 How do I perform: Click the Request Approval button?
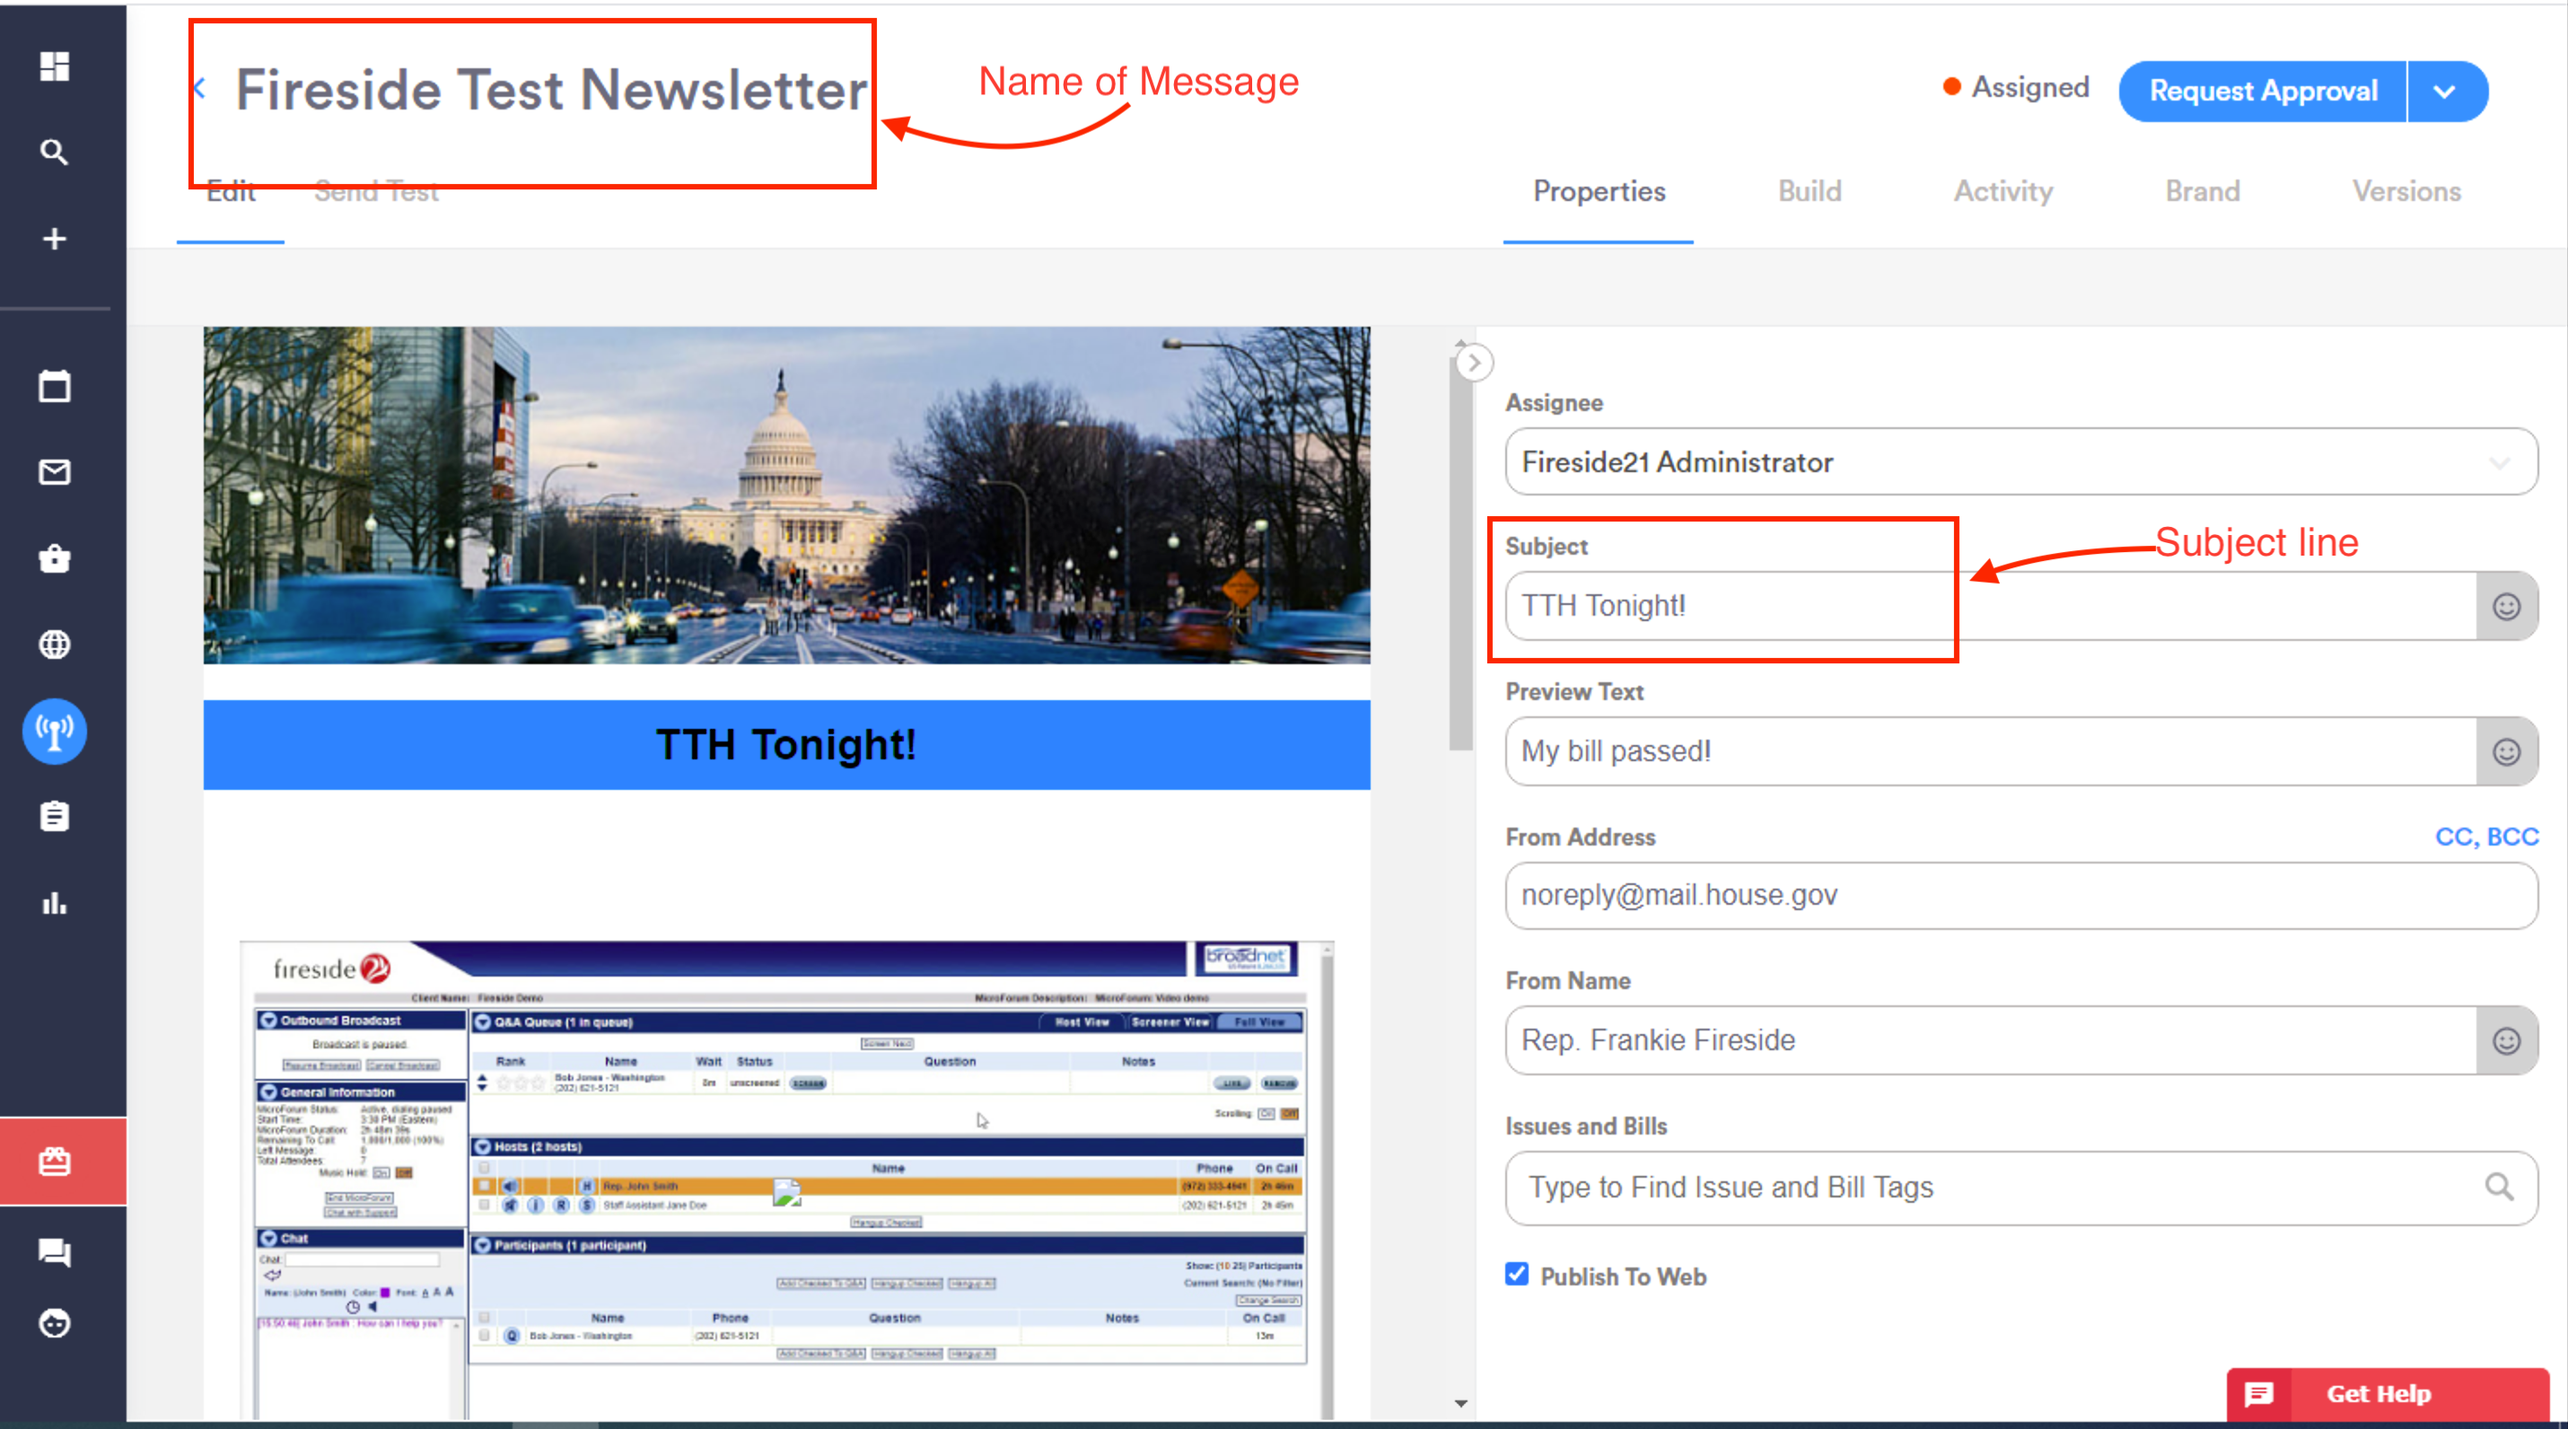(x=2263, y=92)
